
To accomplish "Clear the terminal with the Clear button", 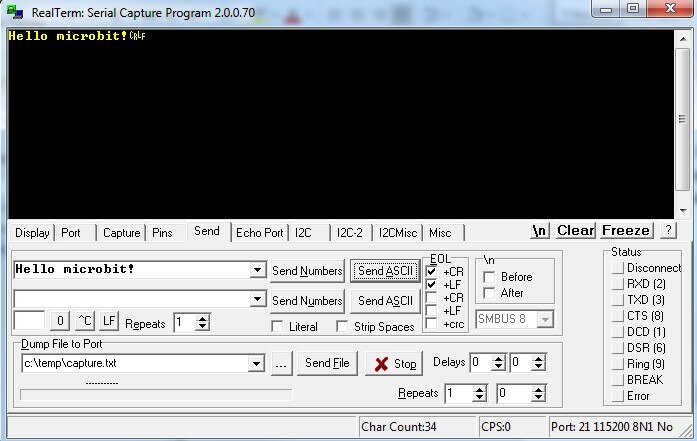I will pos(575,231).
